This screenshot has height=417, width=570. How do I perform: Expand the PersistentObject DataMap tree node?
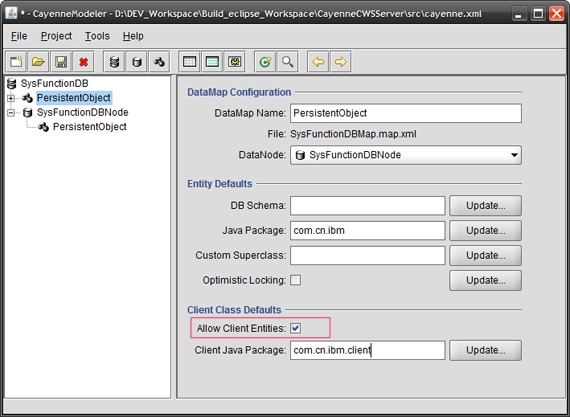pyautogui.click(x=11, y=98)
